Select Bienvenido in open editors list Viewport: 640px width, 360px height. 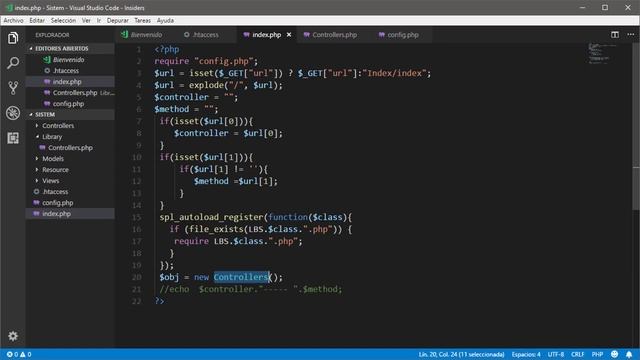(70, 60)
